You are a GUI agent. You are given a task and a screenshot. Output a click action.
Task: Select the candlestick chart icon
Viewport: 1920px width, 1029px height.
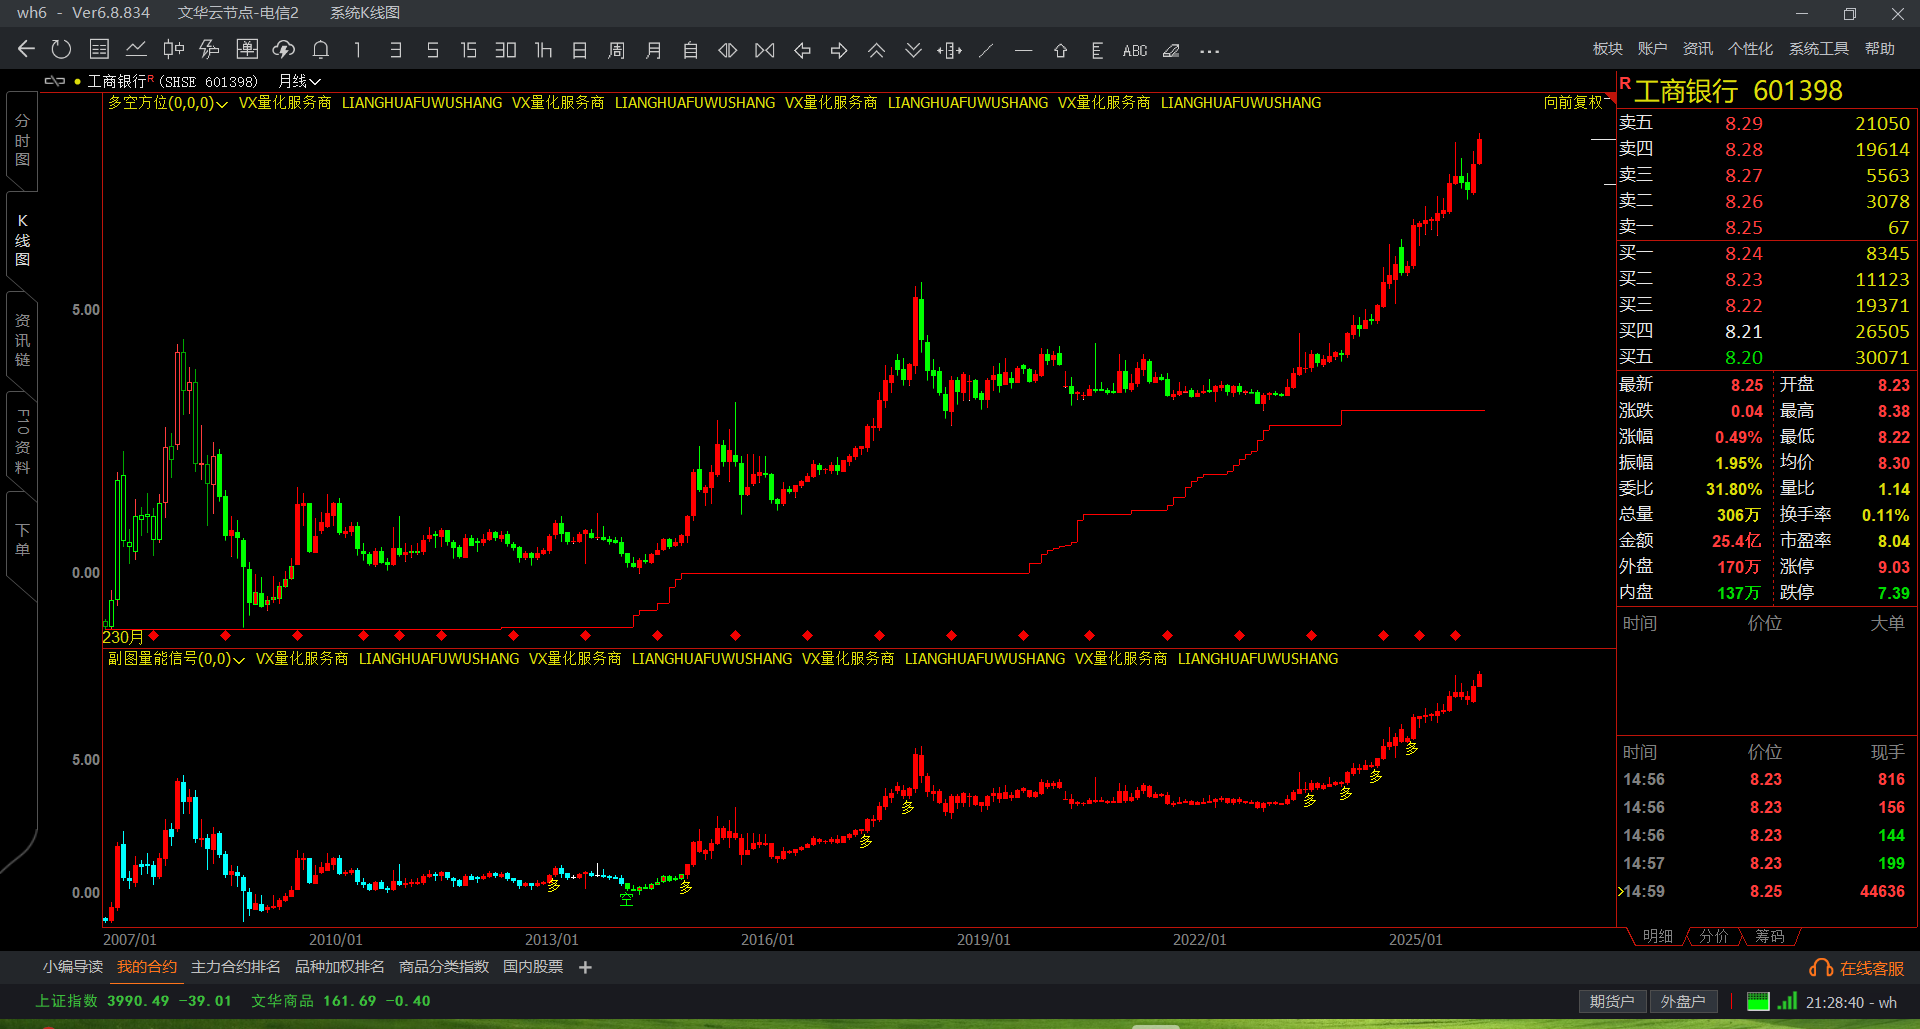[x=173, y=49]
